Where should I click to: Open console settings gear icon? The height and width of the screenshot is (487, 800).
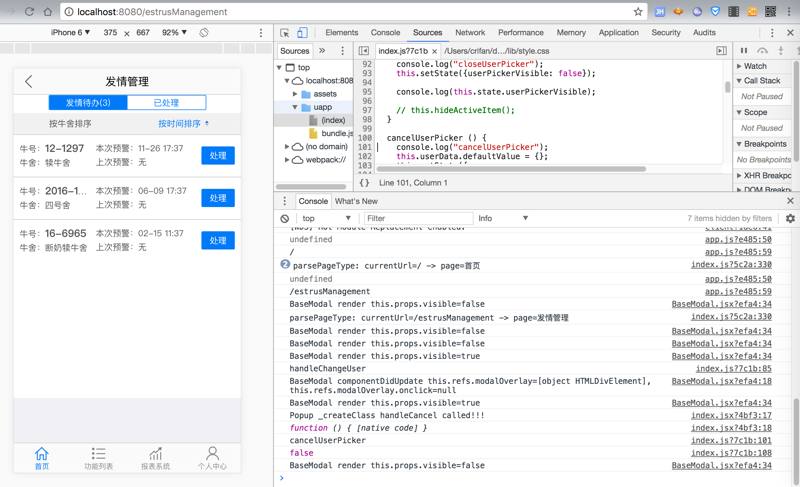click(x=790, y=218)
